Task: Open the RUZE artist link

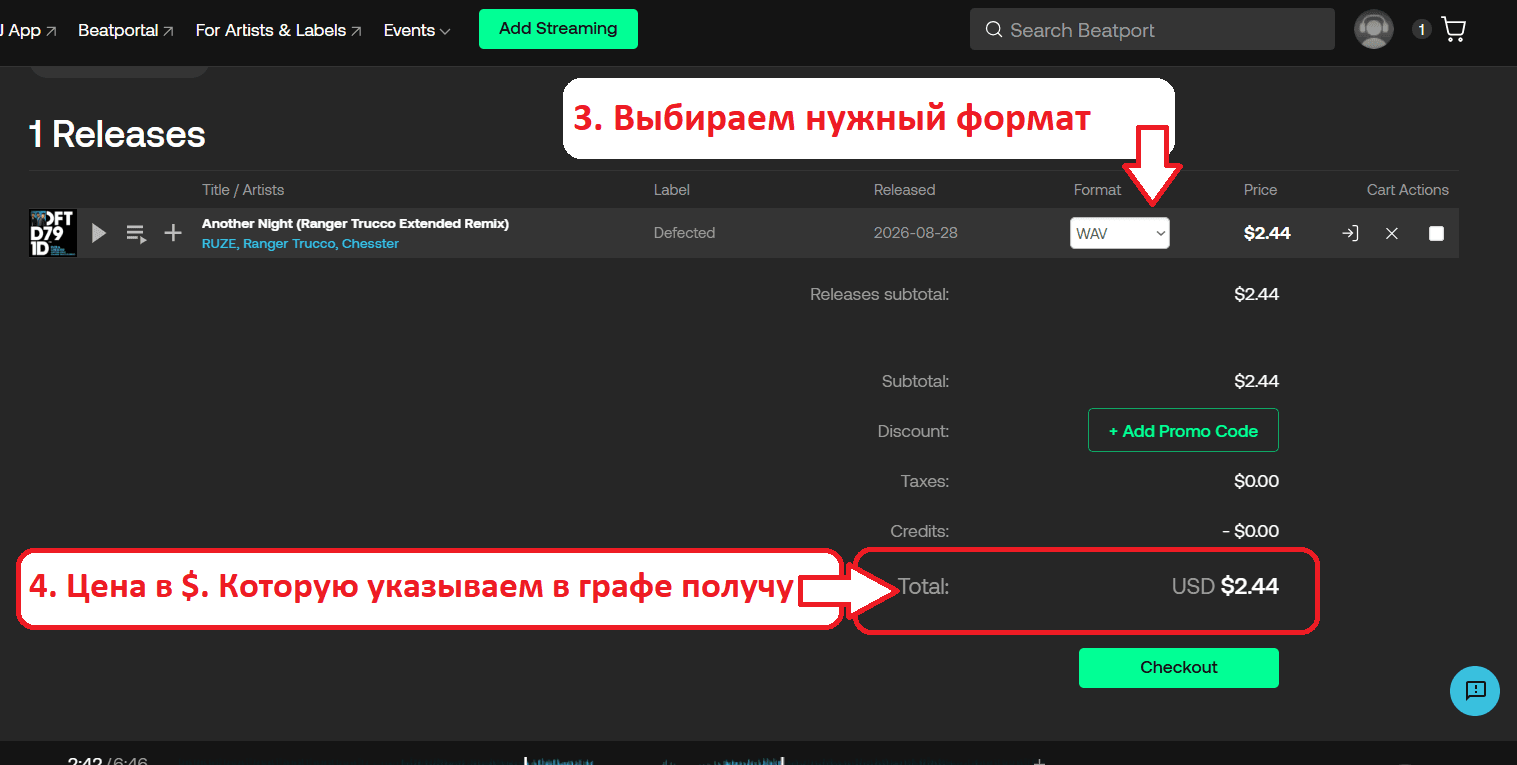Action: point(219,244)
